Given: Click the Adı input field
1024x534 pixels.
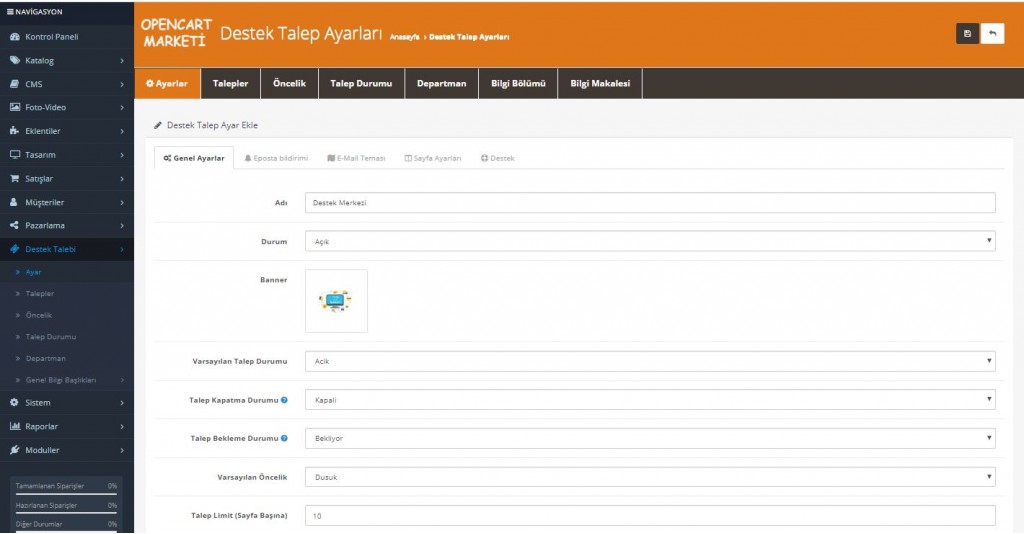Looking at the screenshot, I should (650, 203).
